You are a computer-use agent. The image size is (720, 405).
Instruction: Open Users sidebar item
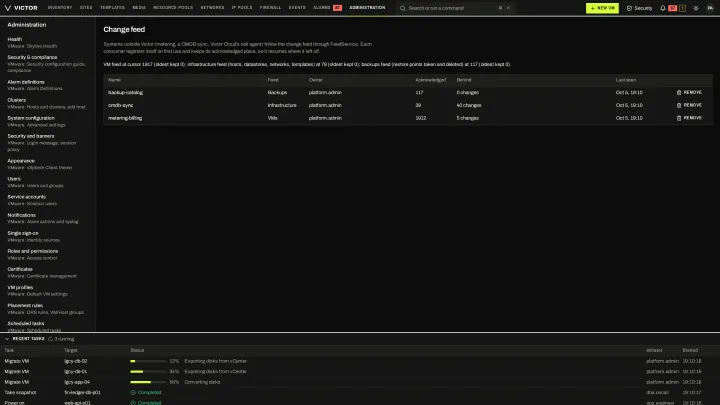48,182
